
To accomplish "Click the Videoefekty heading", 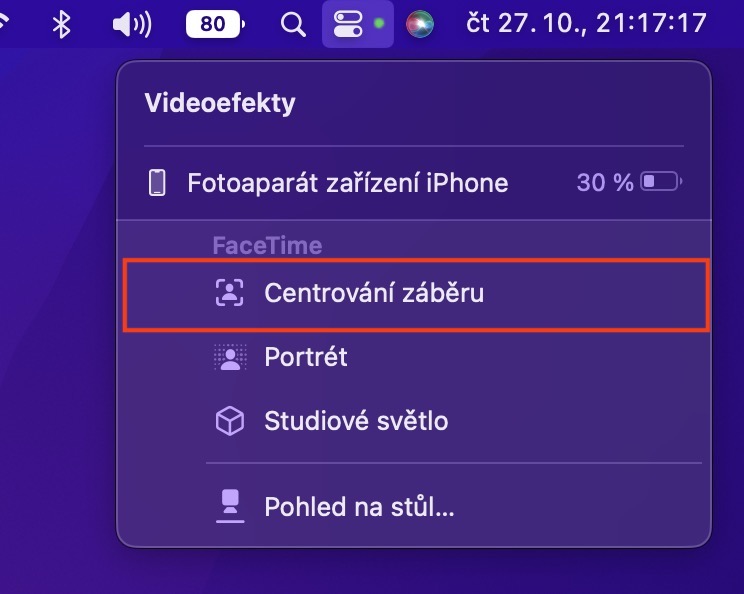I will [x=220, y=103].
